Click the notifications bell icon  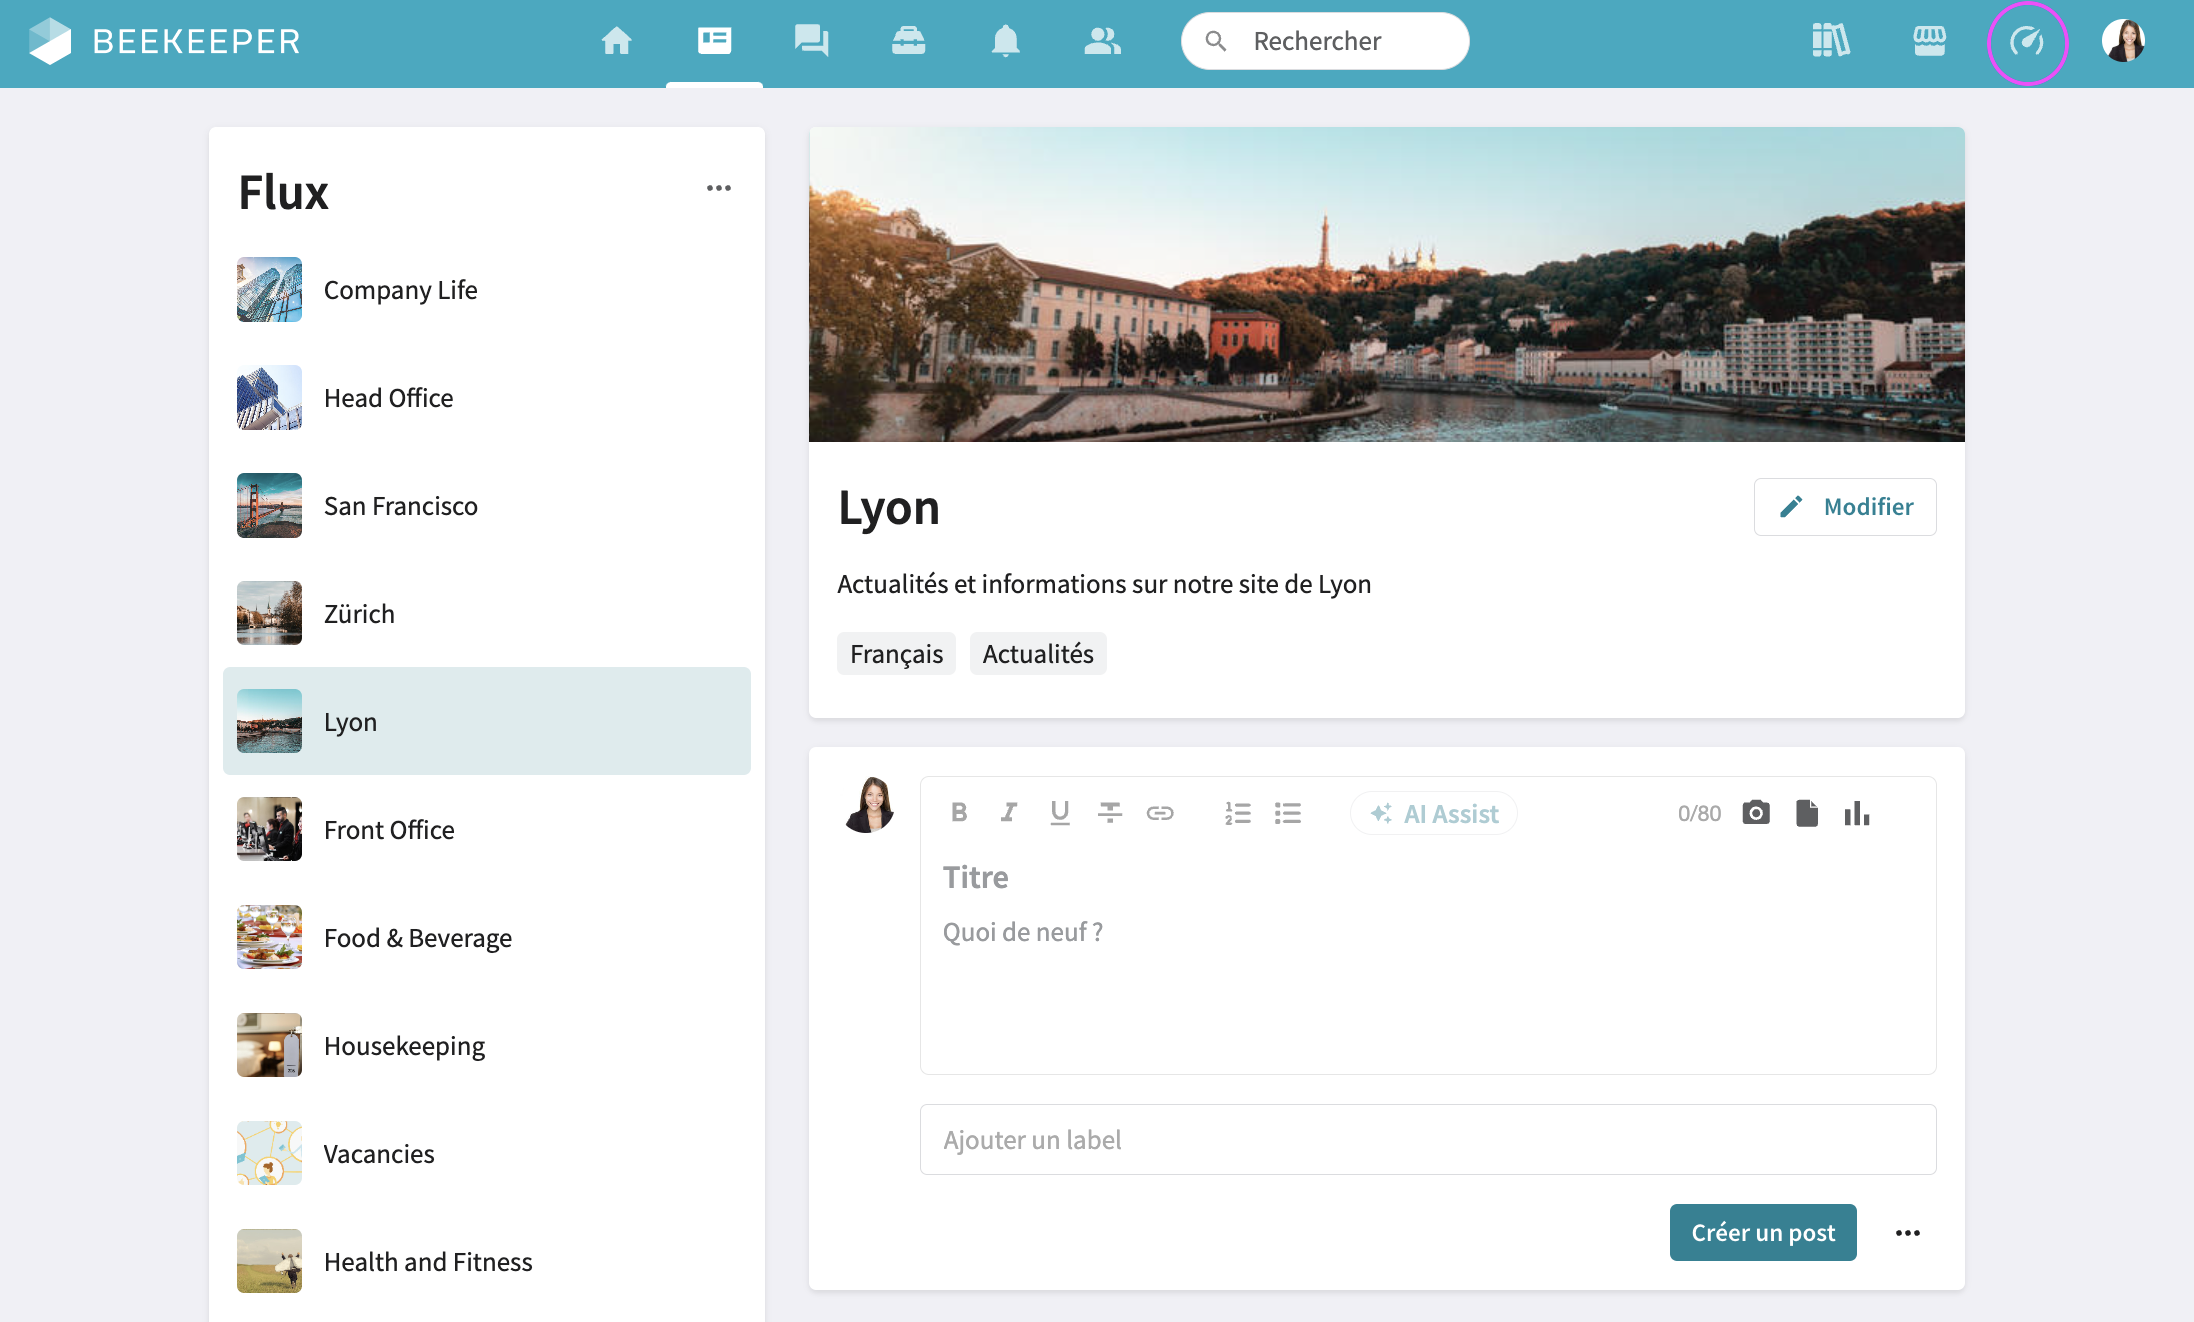(1005, 41)
